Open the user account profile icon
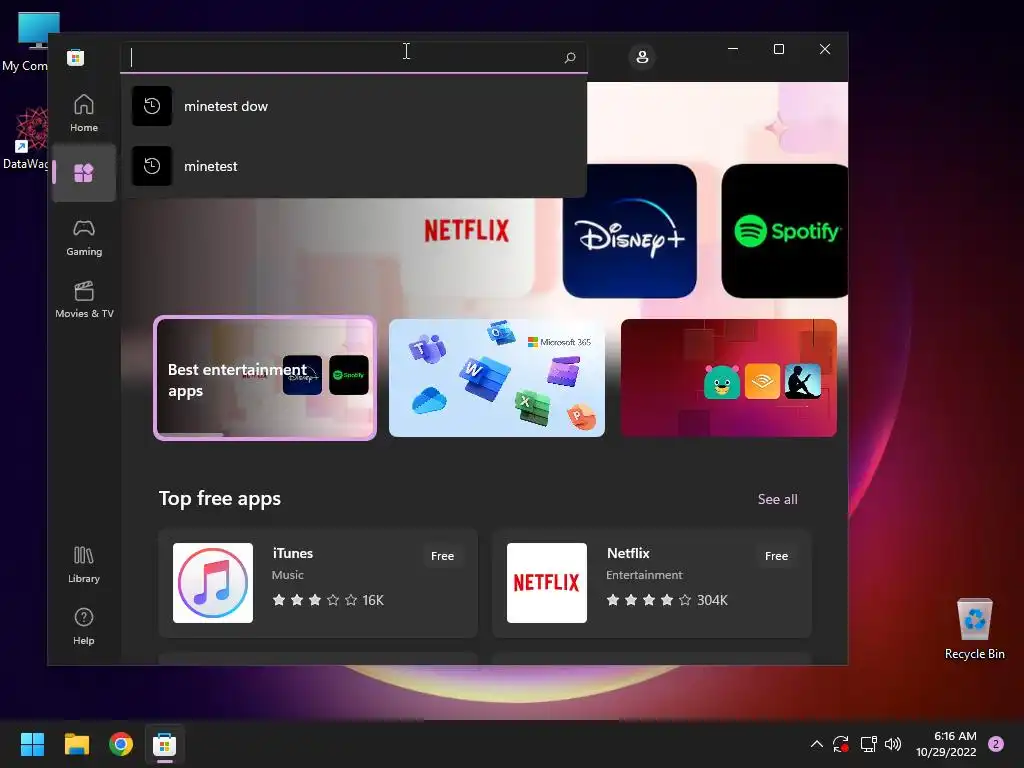The image size is (1024, 768). 642,57
